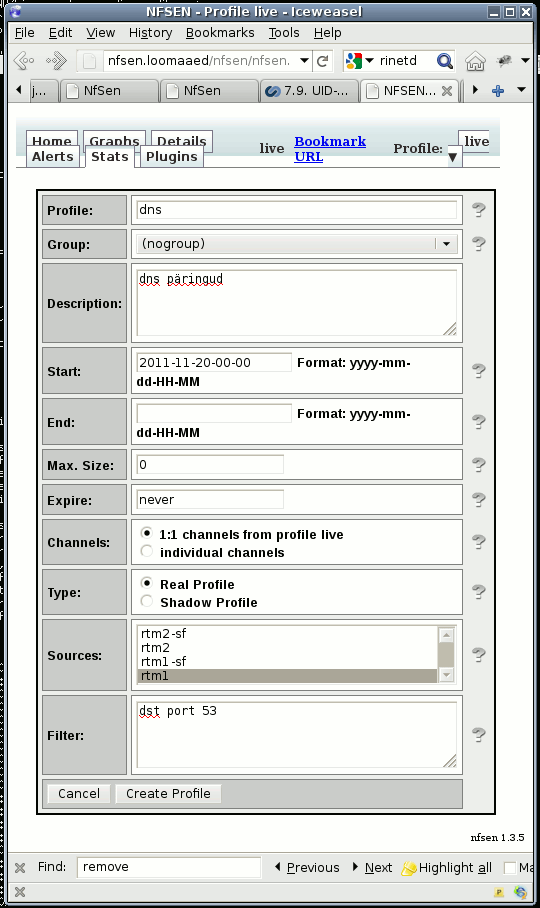Expand the Profile live dropdown arrow

click(453, 156)
